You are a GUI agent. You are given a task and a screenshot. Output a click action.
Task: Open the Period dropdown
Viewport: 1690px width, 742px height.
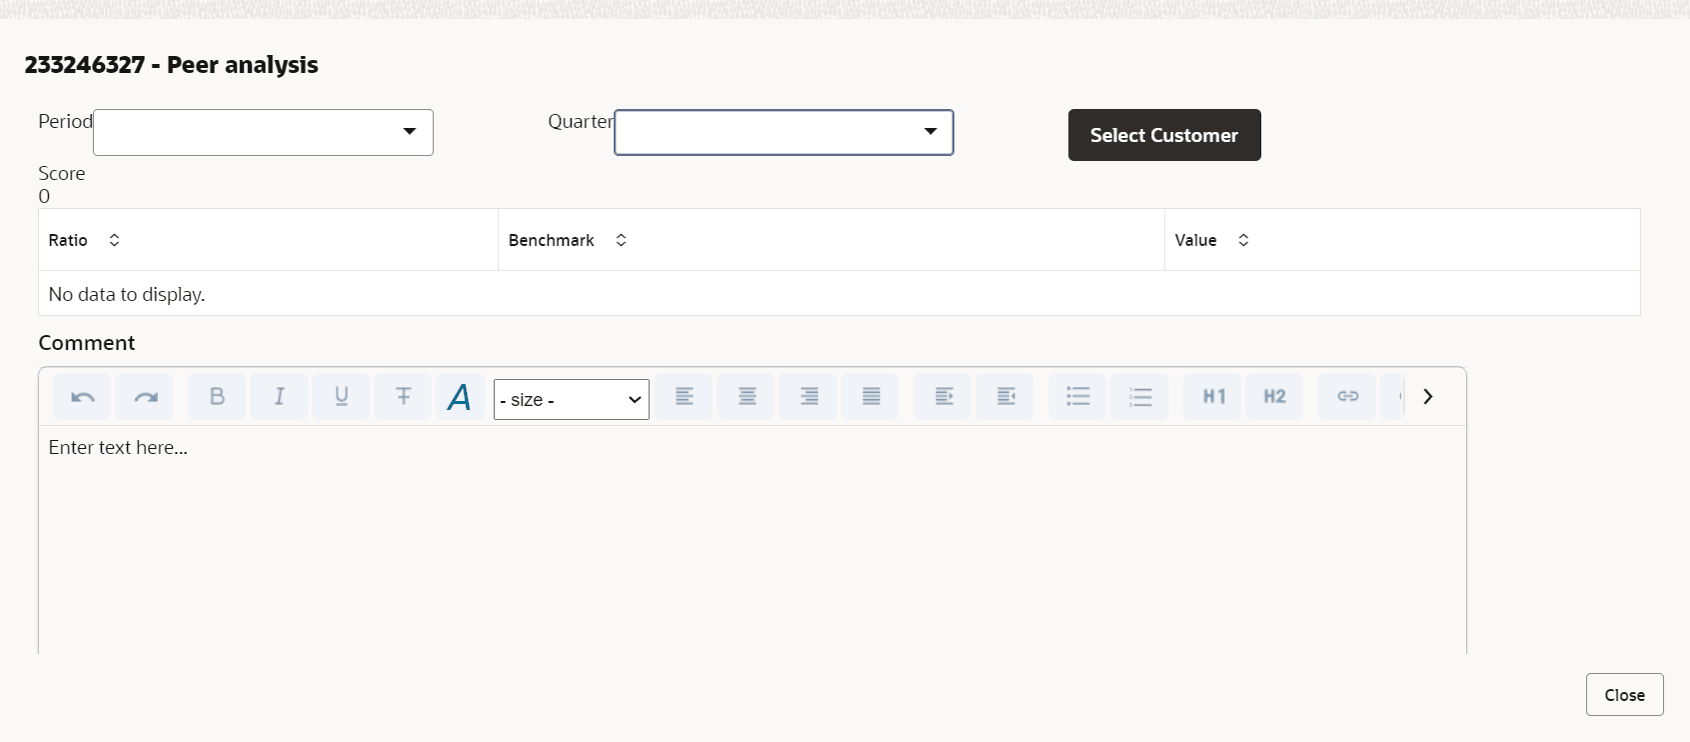pyautogui.click(x=263, y=132)
